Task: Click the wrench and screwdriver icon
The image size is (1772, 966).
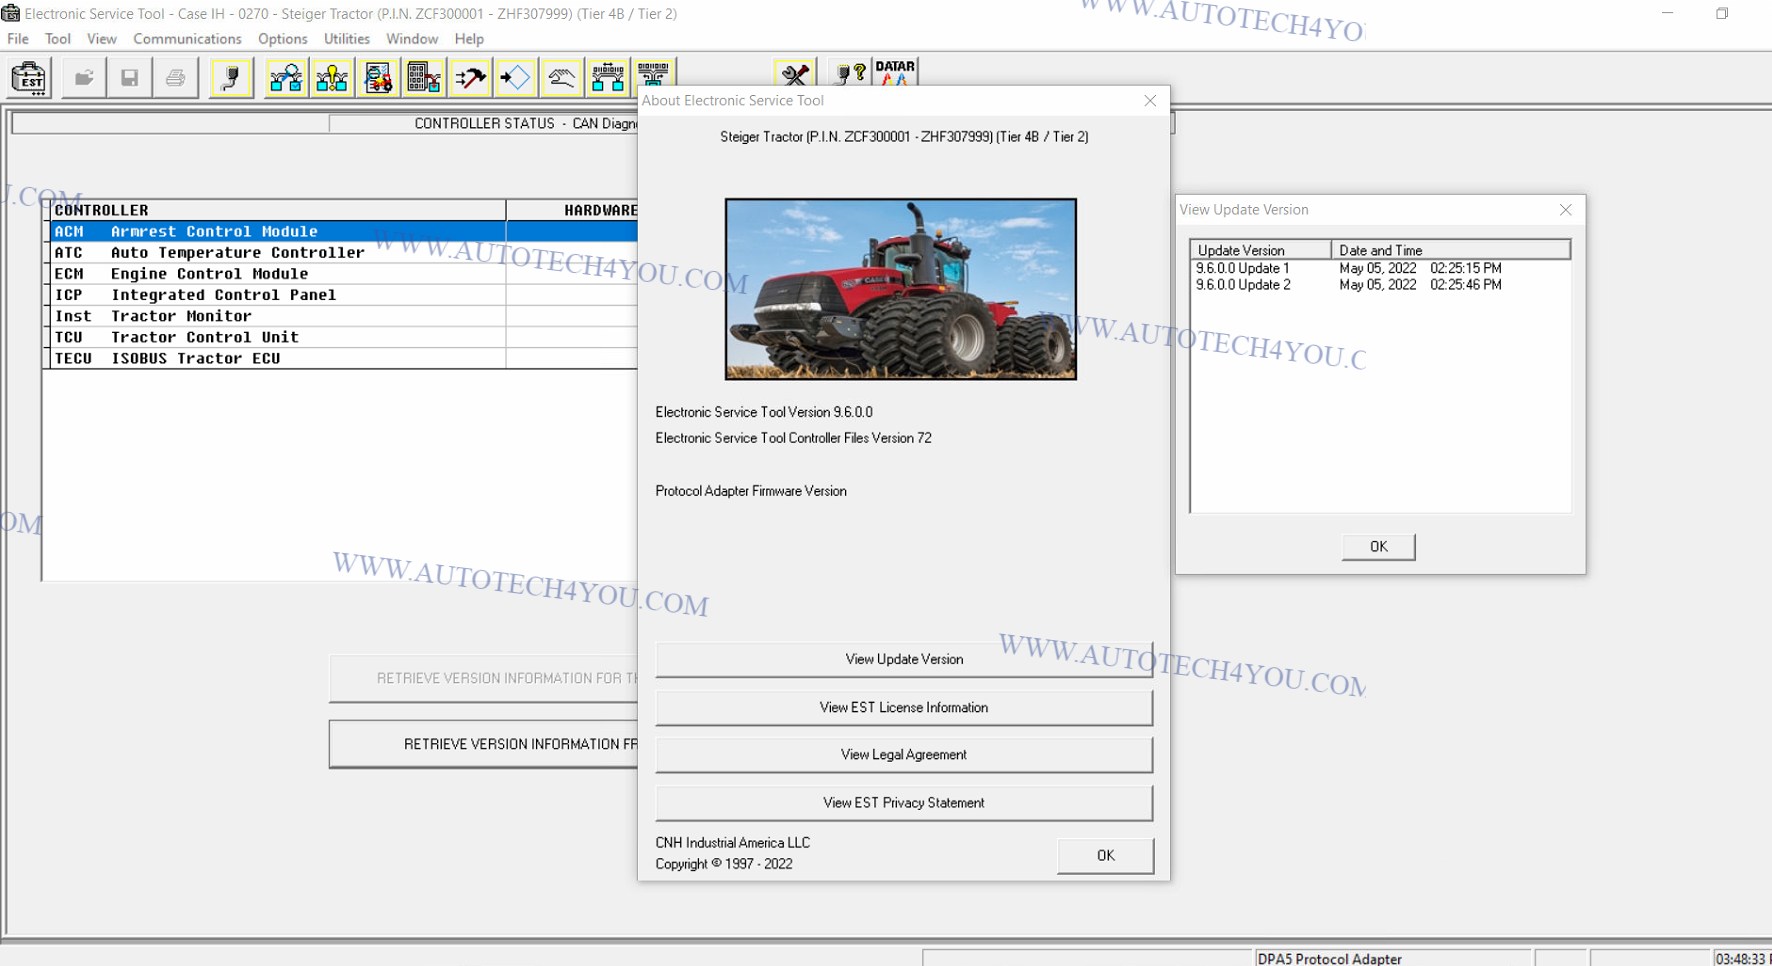Action: coord(795,74)
